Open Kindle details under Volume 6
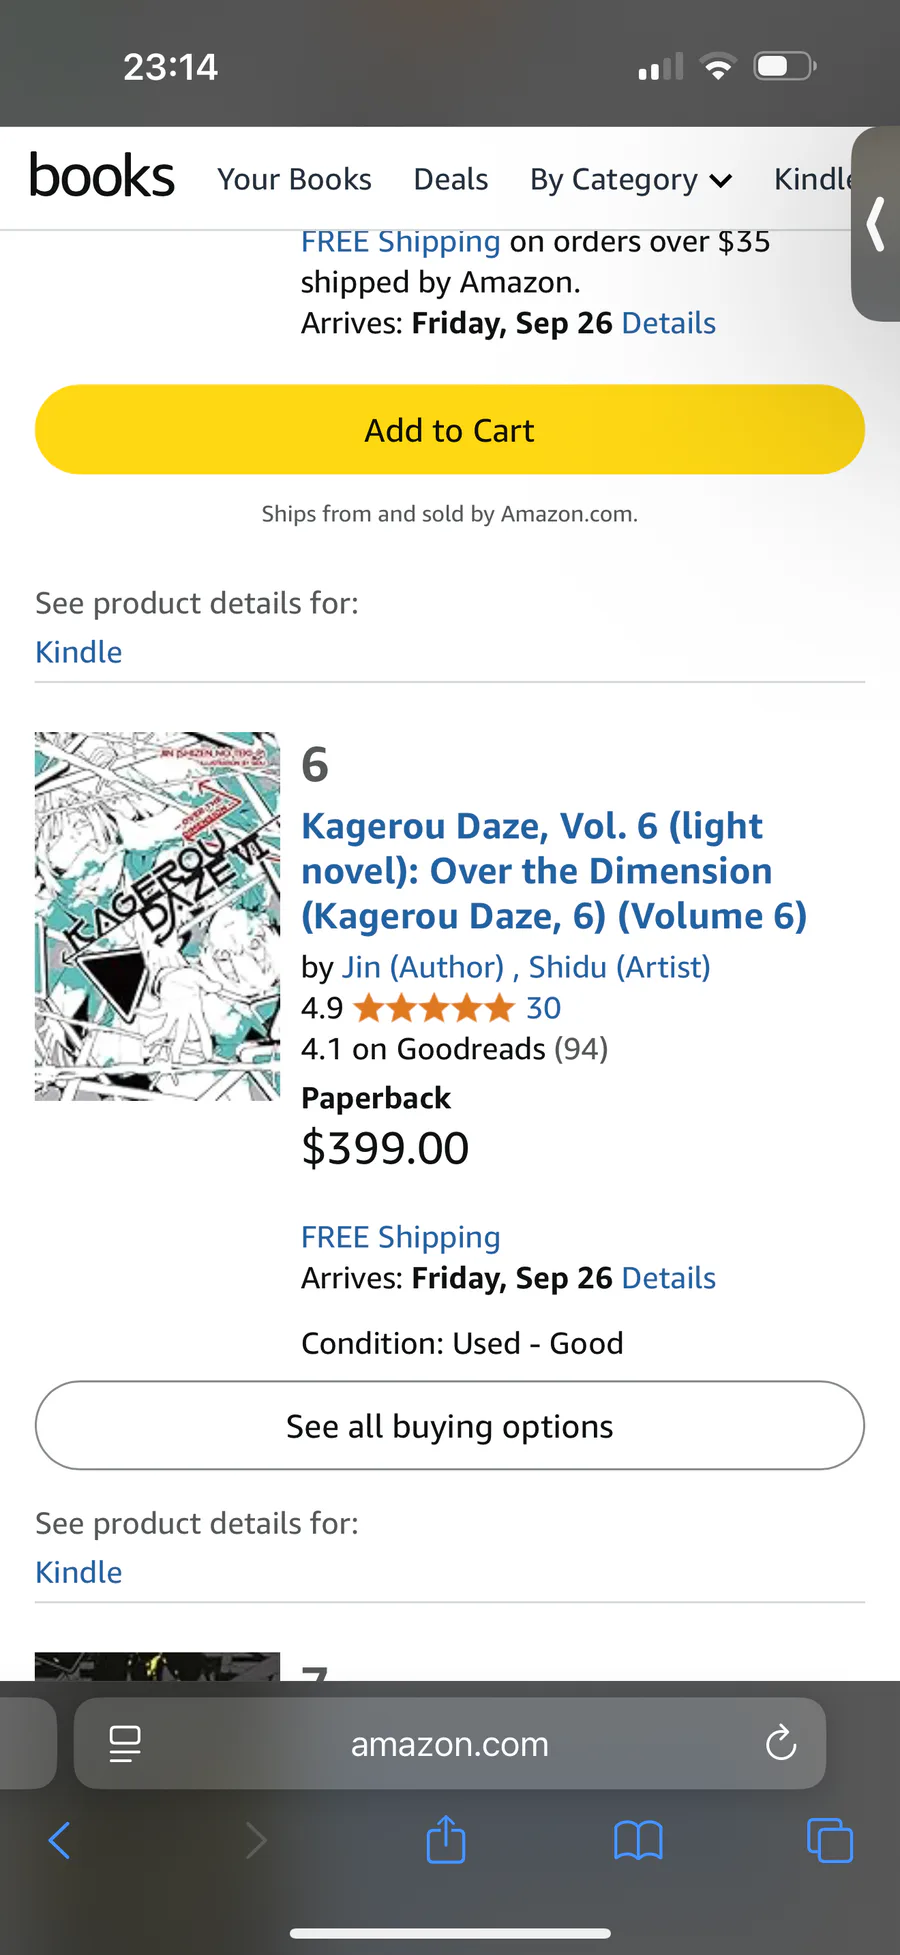This screenshot has width=900, height=1955. (79, 1572)
